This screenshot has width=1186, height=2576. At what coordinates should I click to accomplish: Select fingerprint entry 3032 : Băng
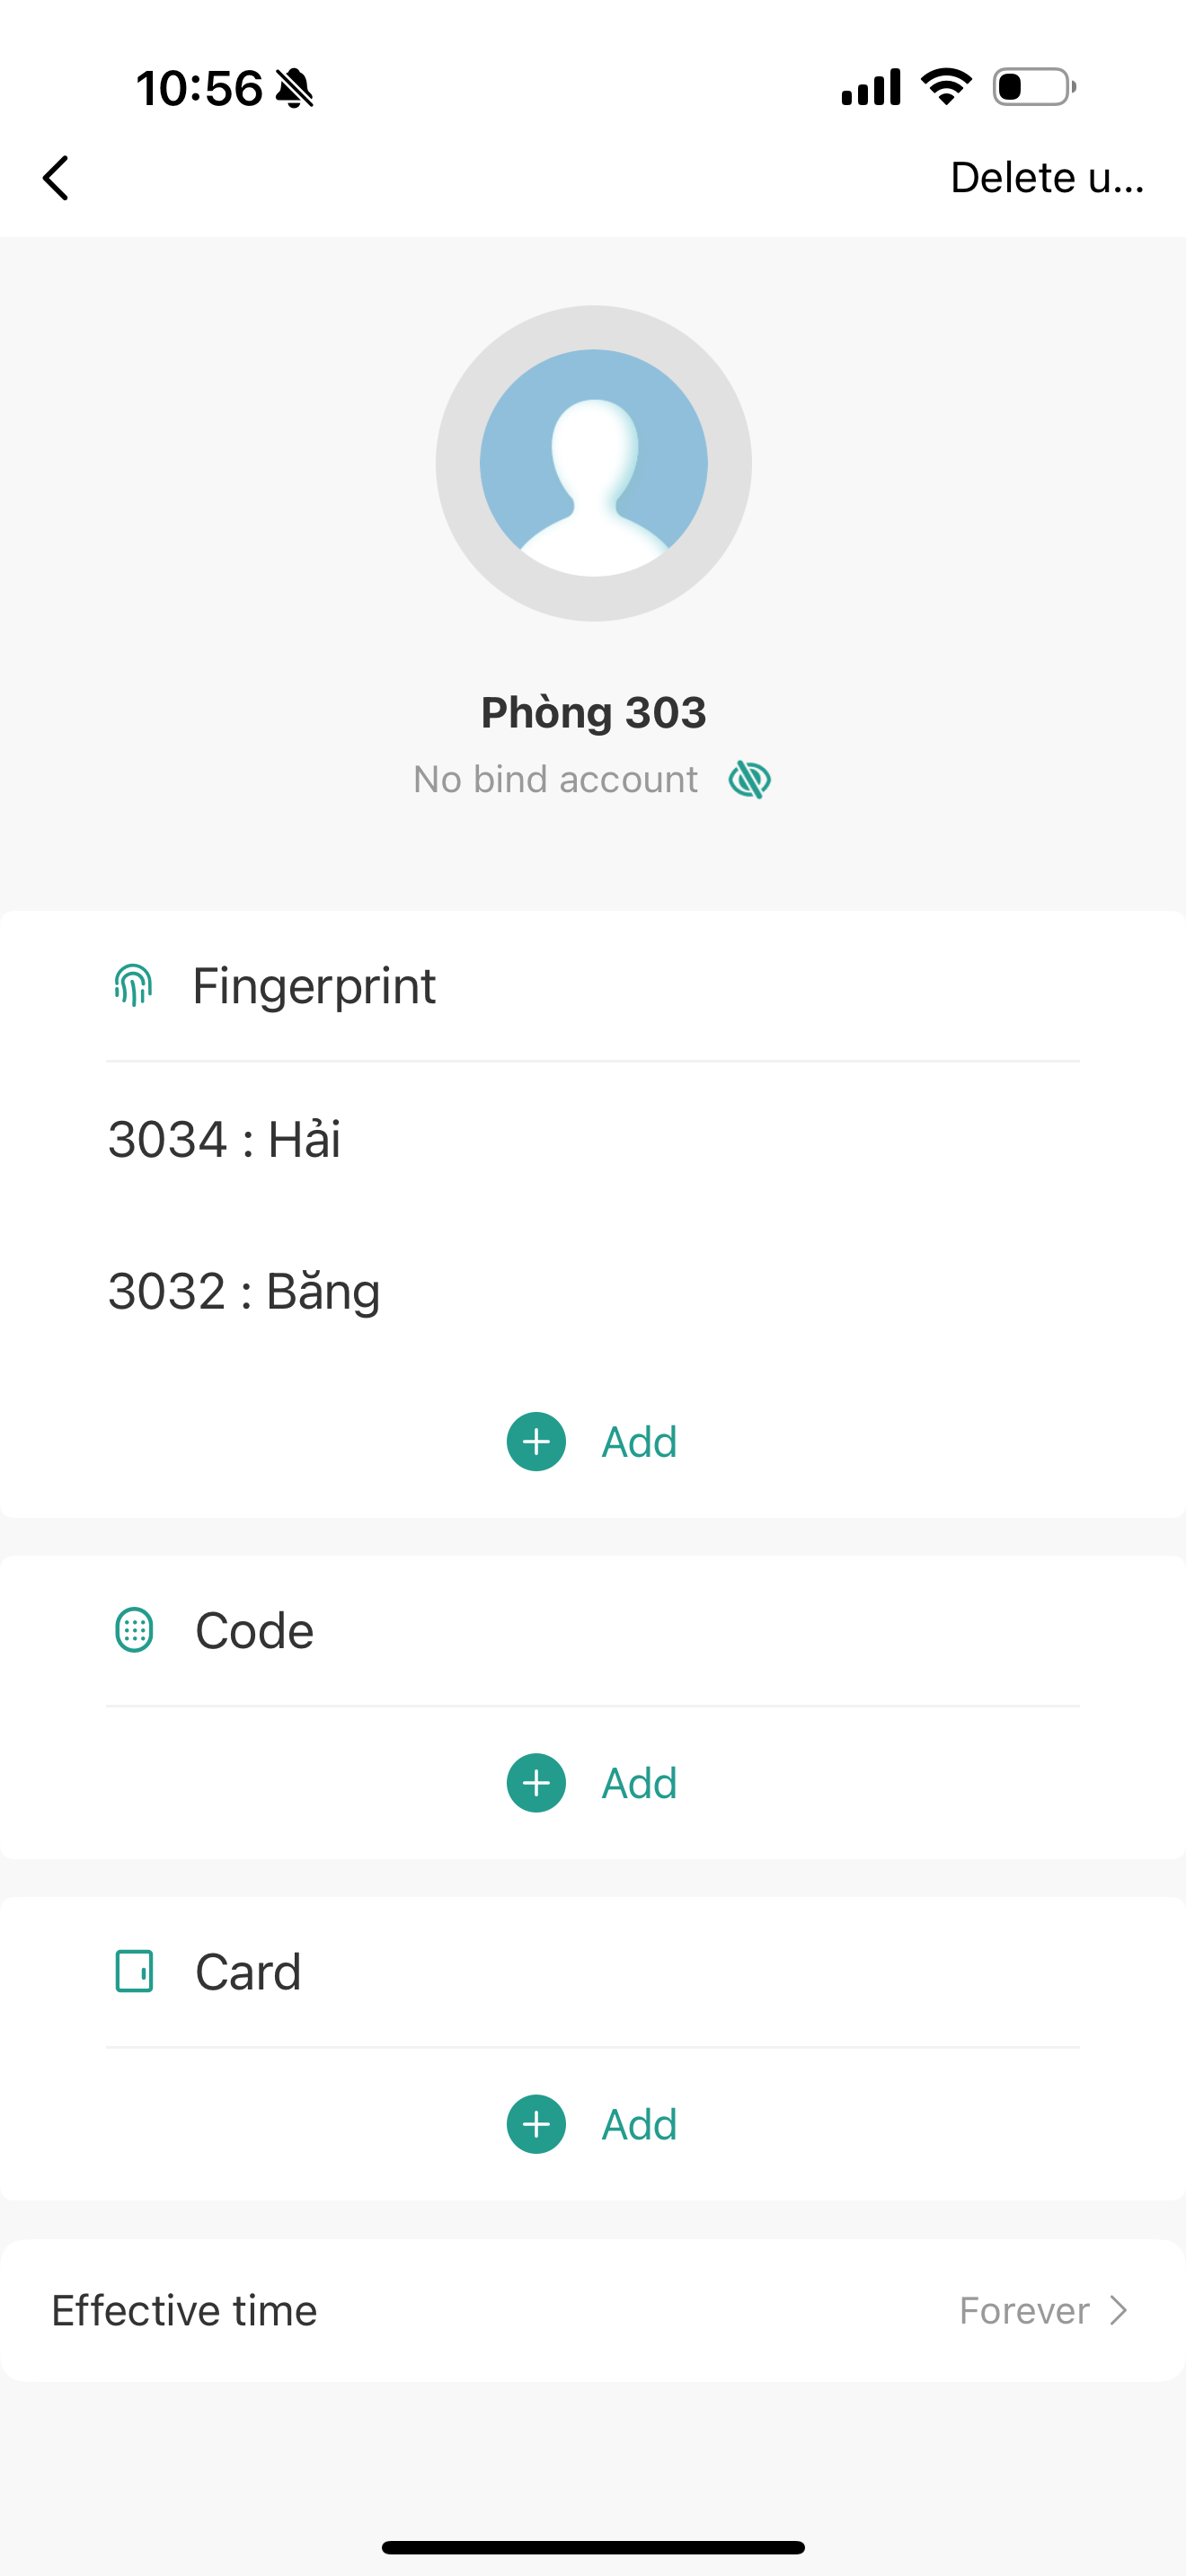coord(244,1291)
